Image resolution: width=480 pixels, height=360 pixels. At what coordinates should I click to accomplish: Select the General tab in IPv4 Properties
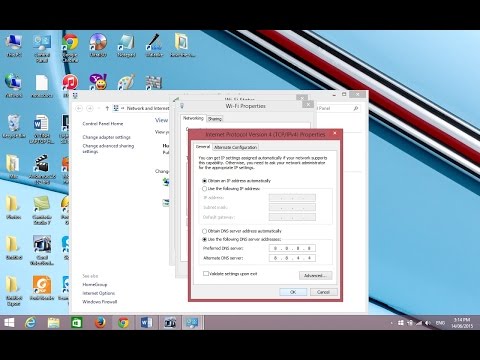click(203, 147)
